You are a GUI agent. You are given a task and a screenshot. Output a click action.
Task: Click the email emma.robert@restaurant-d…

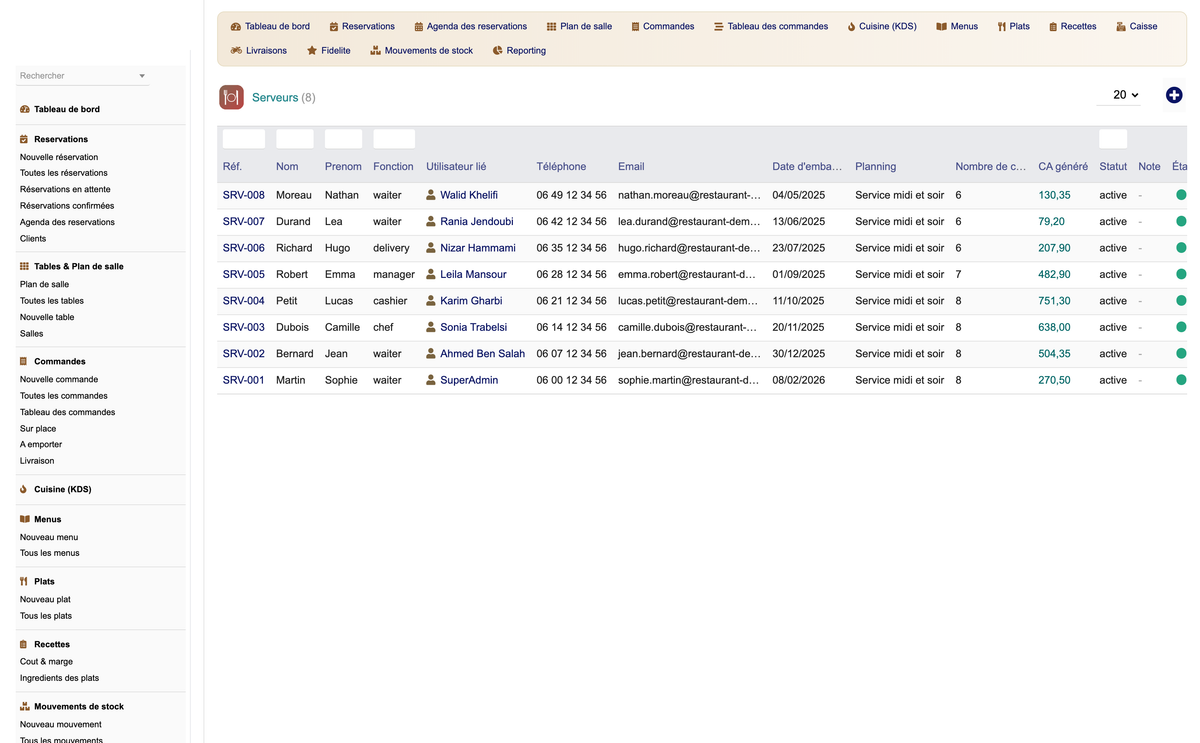click(689, 274)
